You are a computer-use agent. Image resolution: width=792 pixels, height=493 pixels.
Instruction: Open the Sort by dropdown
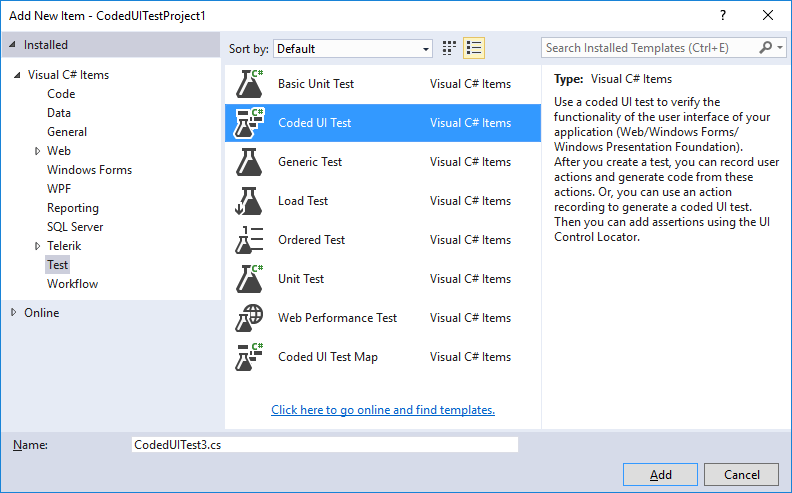coord(354,48)
